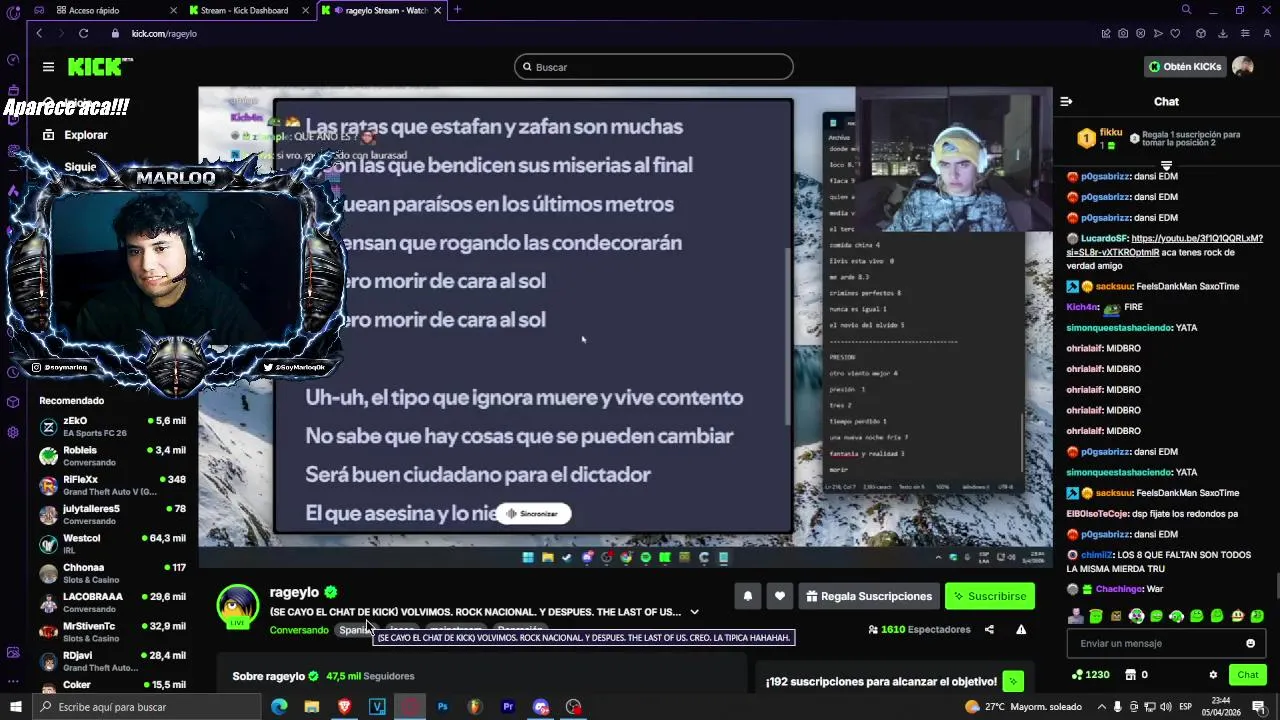
Task: Click the Suscribirse button
Action: point(989,596)
